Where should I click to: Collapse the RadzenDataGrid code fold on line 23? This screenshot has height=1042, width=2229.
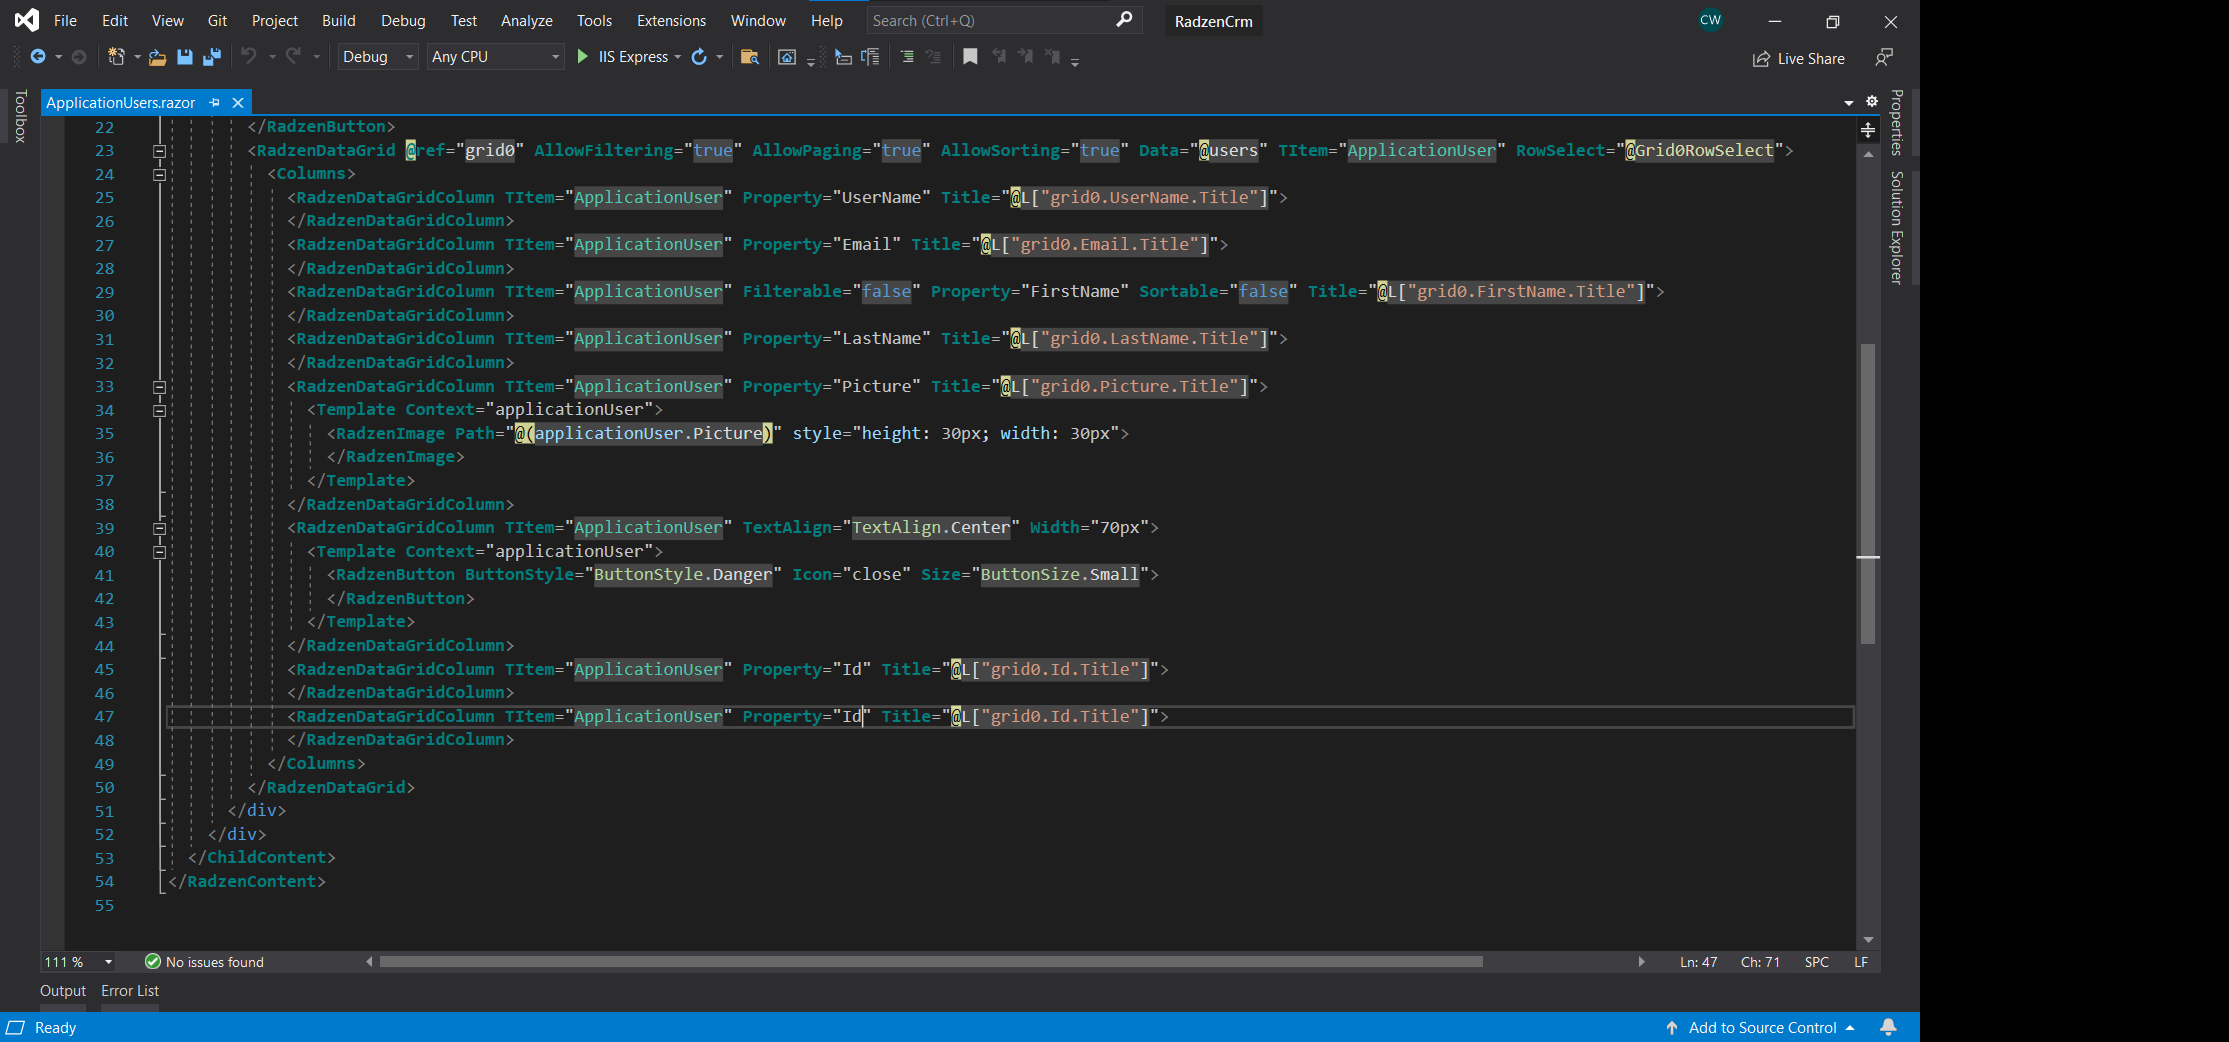(x=160, y=150)
